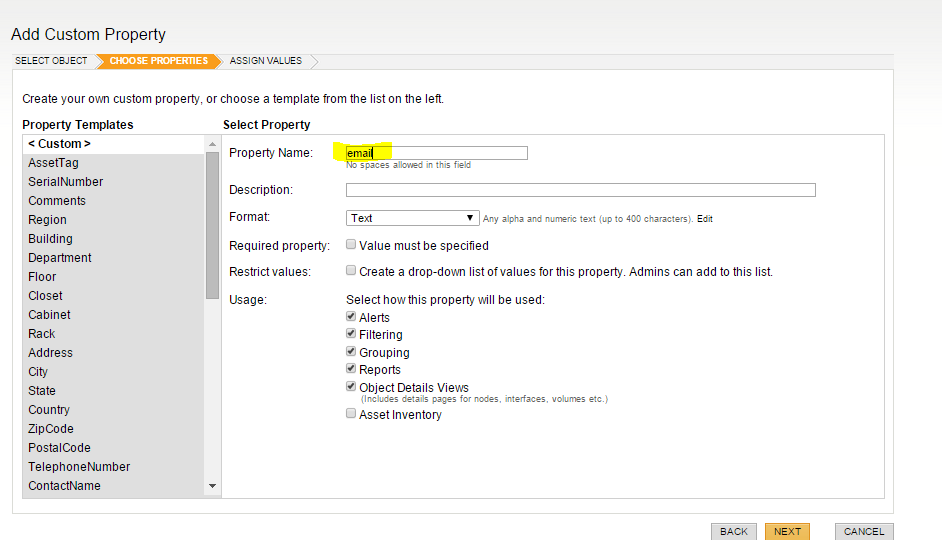Select the ZipCode template
The height and width of the screenshot is (557, 942).
click(x=114, y=429)
